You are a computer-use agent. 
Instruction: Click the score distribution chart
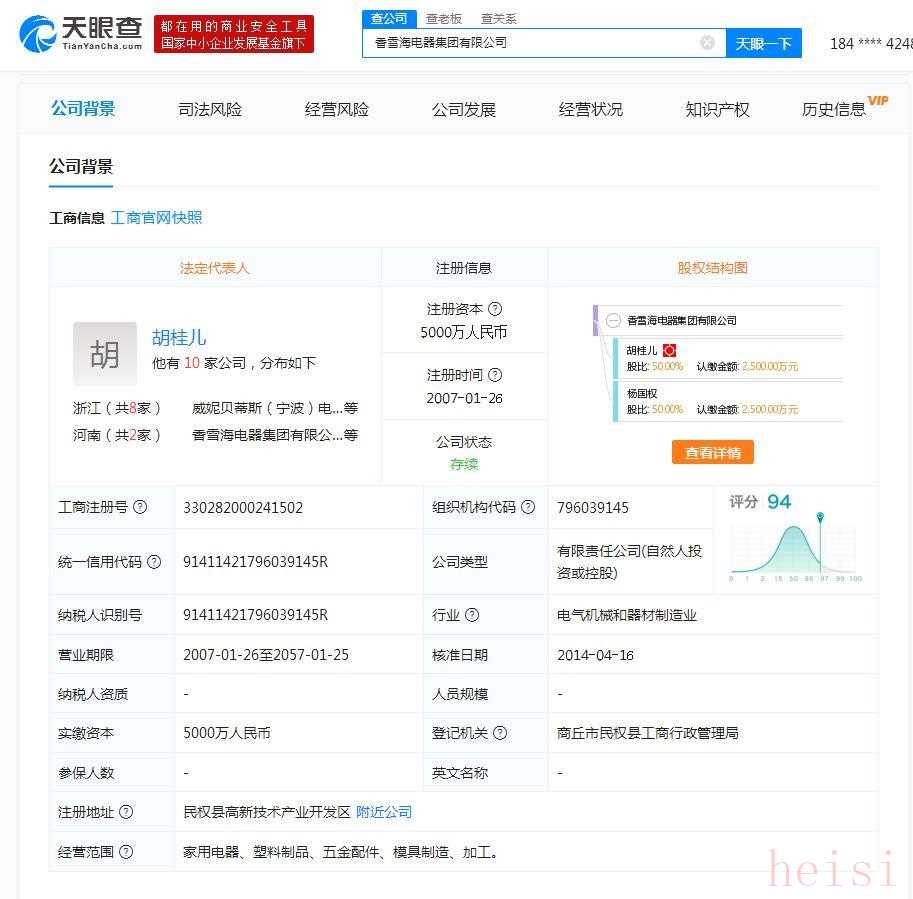point(795,547)
